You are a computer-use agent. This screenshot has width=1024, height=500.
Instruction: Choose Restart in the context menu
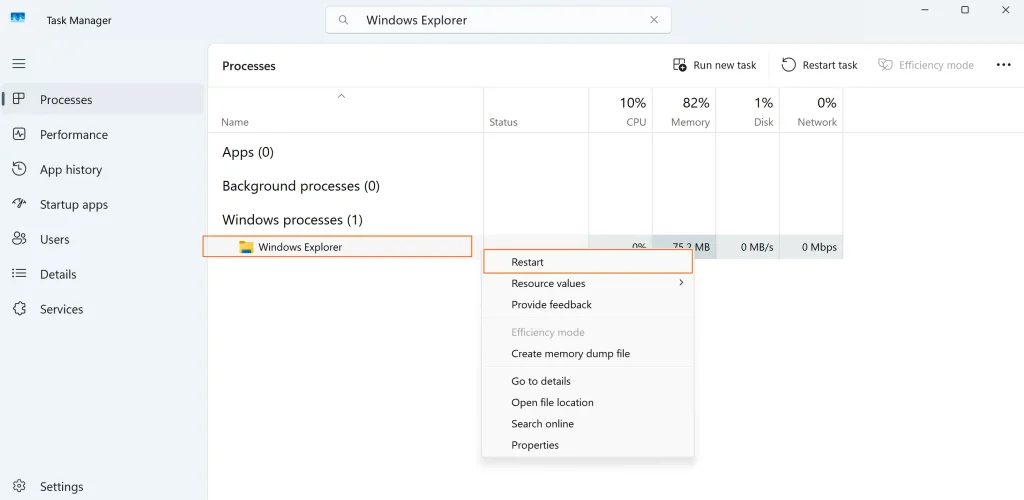click(587, 262)
